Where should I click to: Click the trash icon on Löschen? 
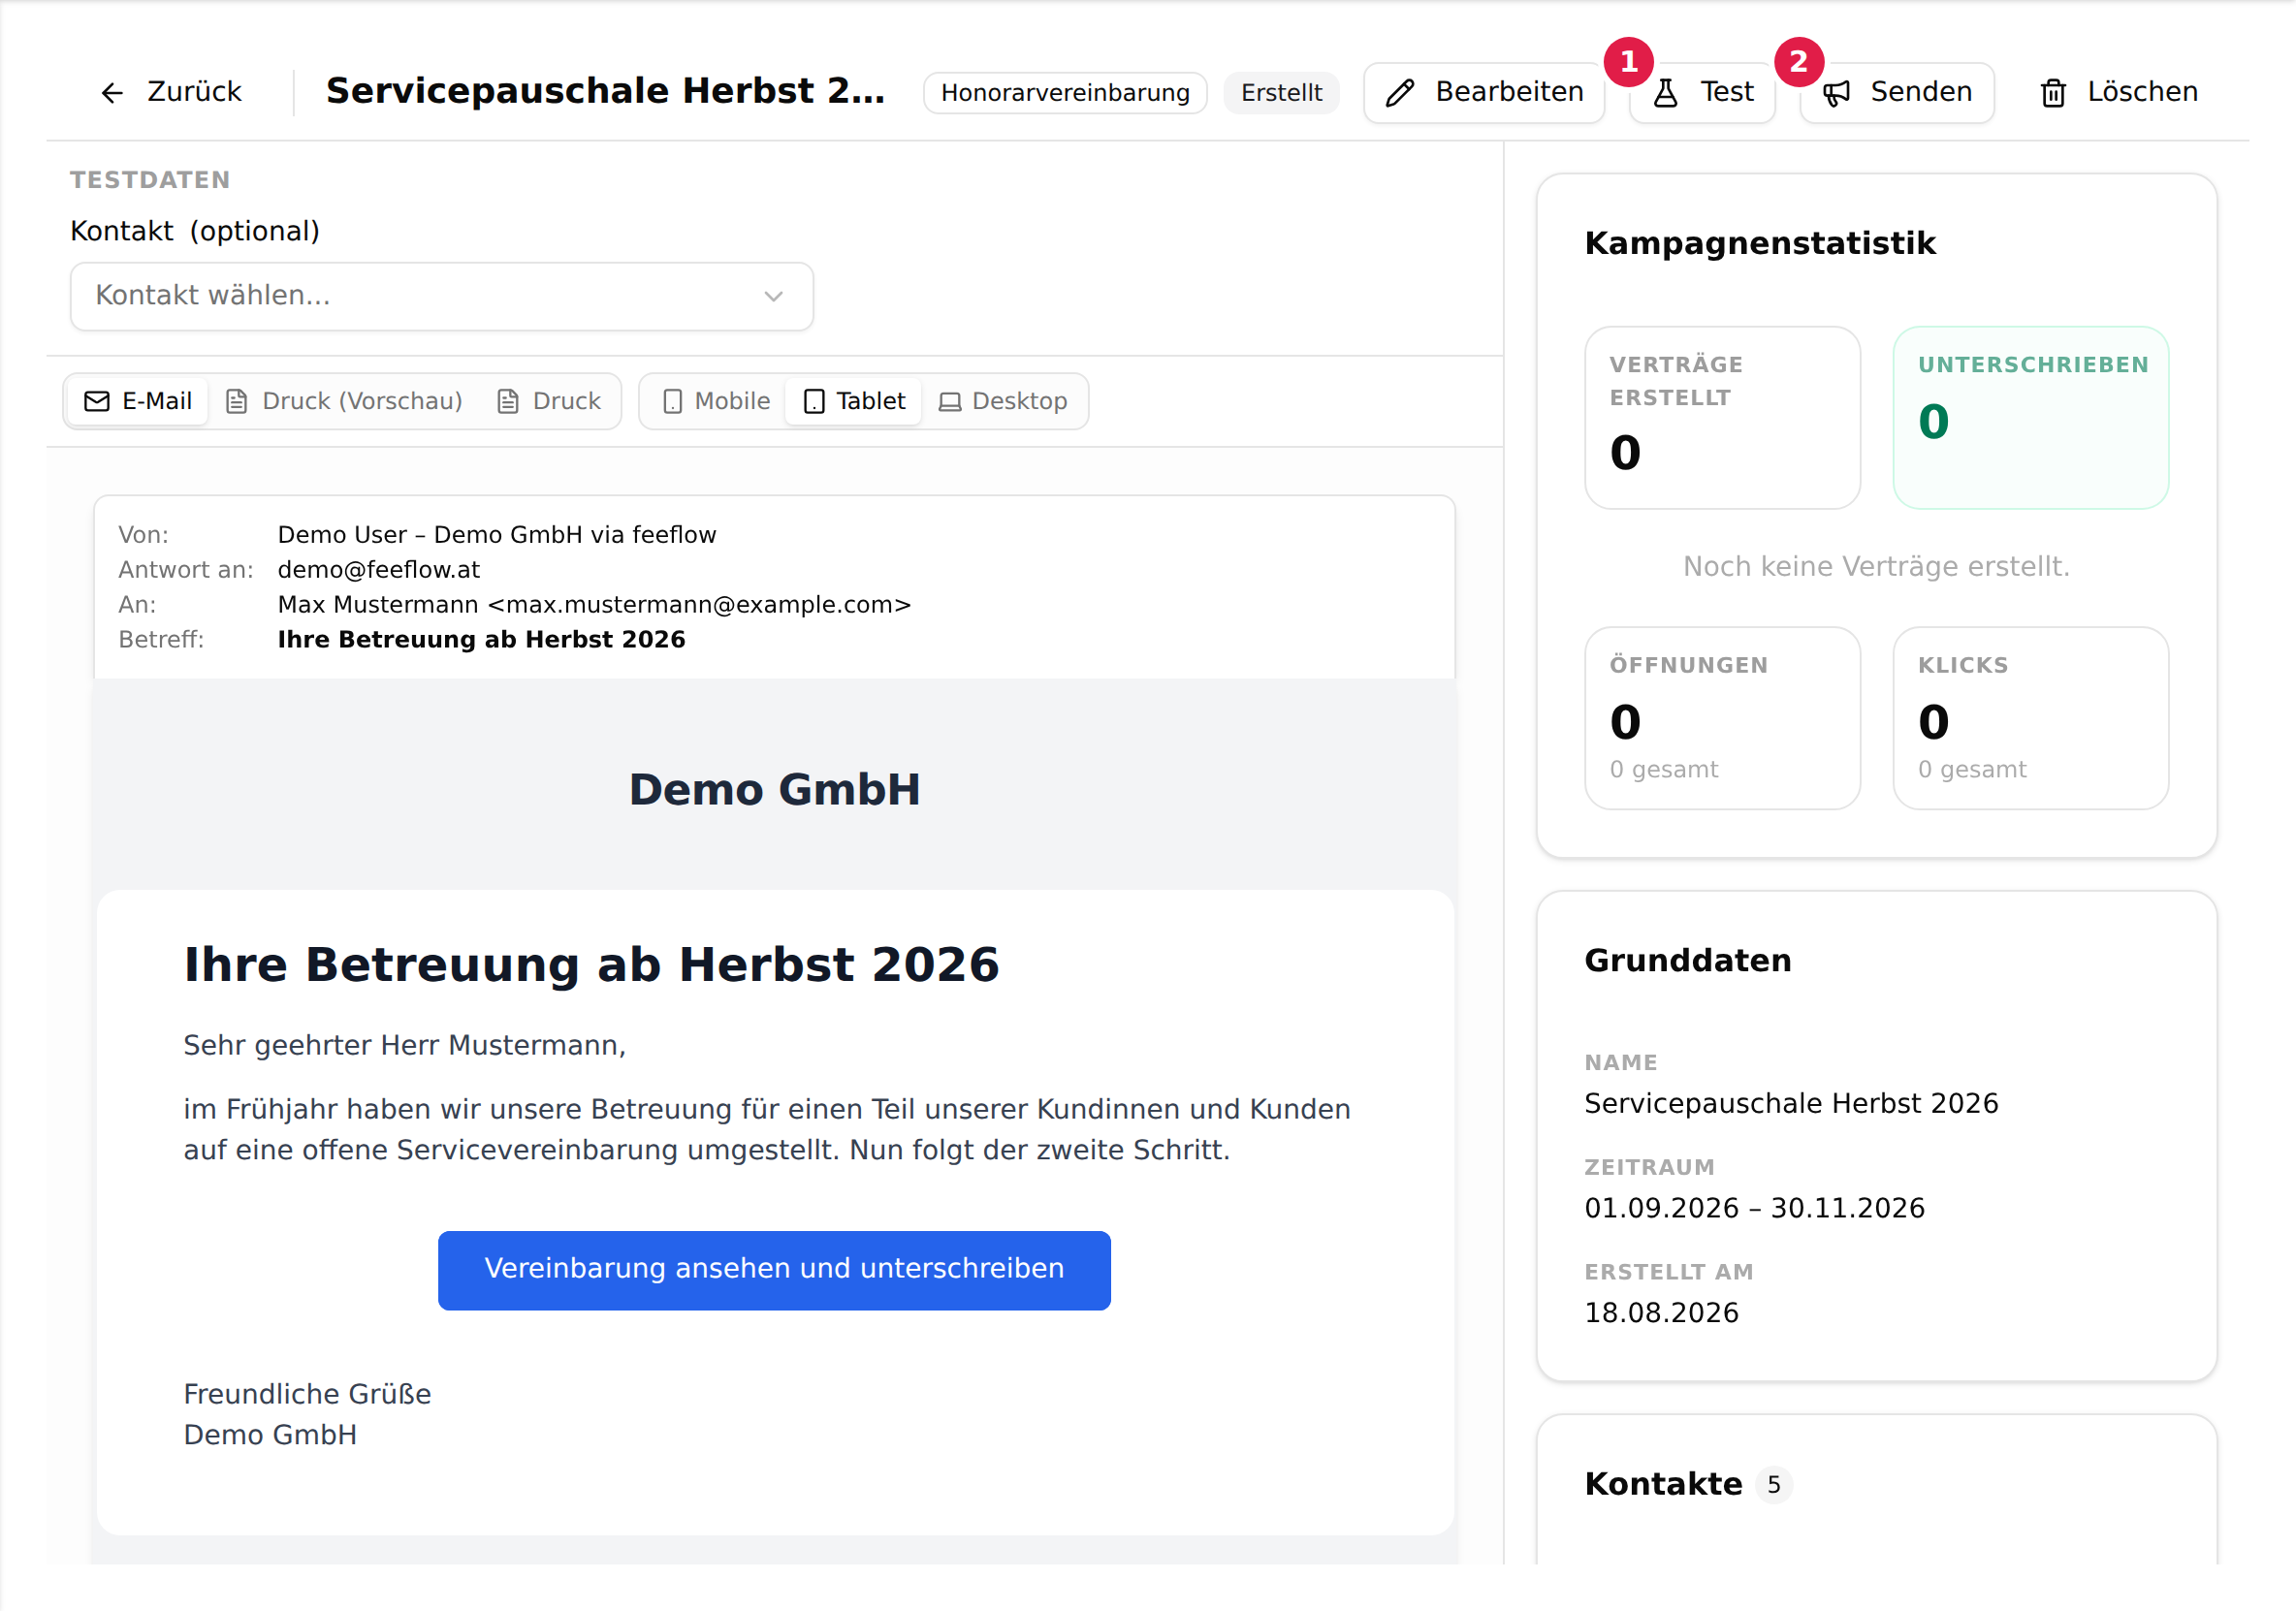(x=2054, y=93)
